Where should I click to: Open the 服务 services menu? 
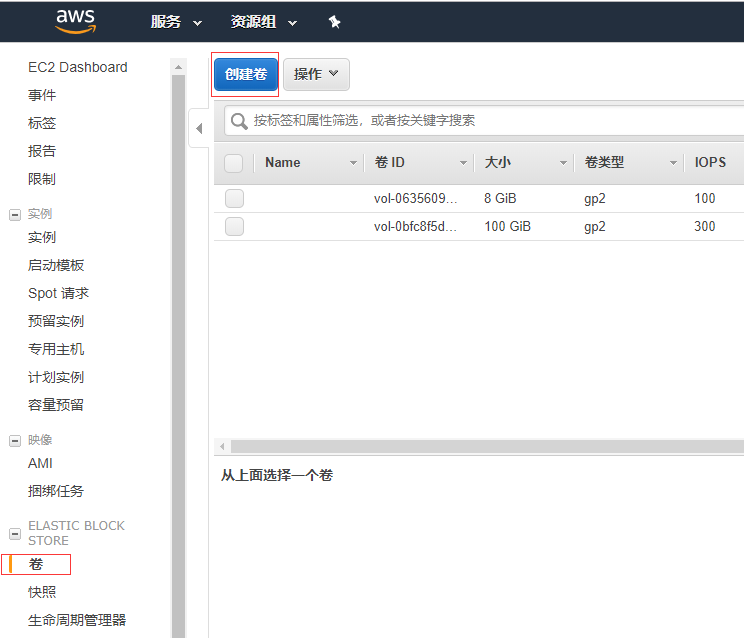[x=176, y=22]
